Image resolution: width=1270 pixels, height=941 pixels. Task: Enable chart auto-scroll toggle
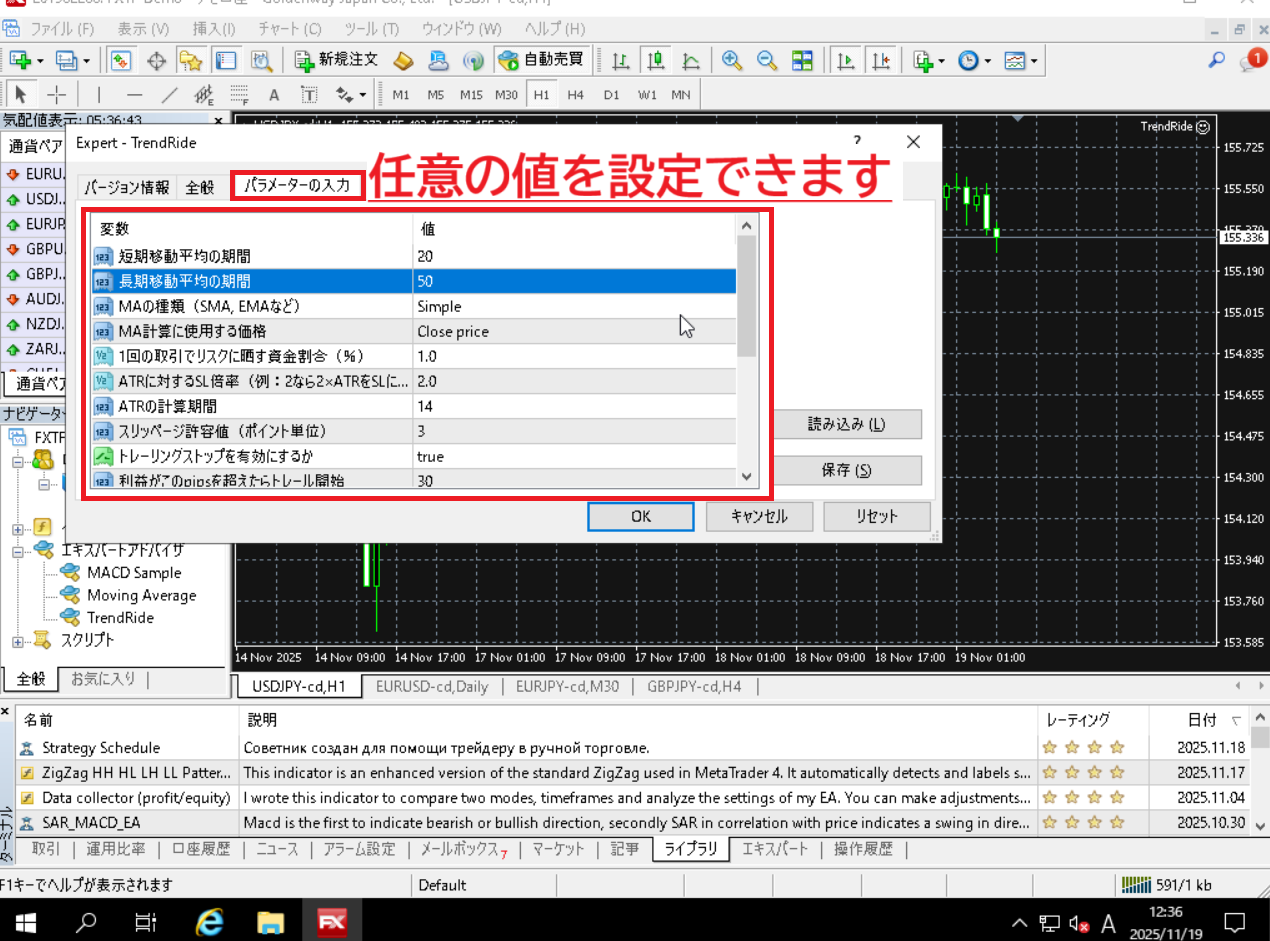pos(845,60)
